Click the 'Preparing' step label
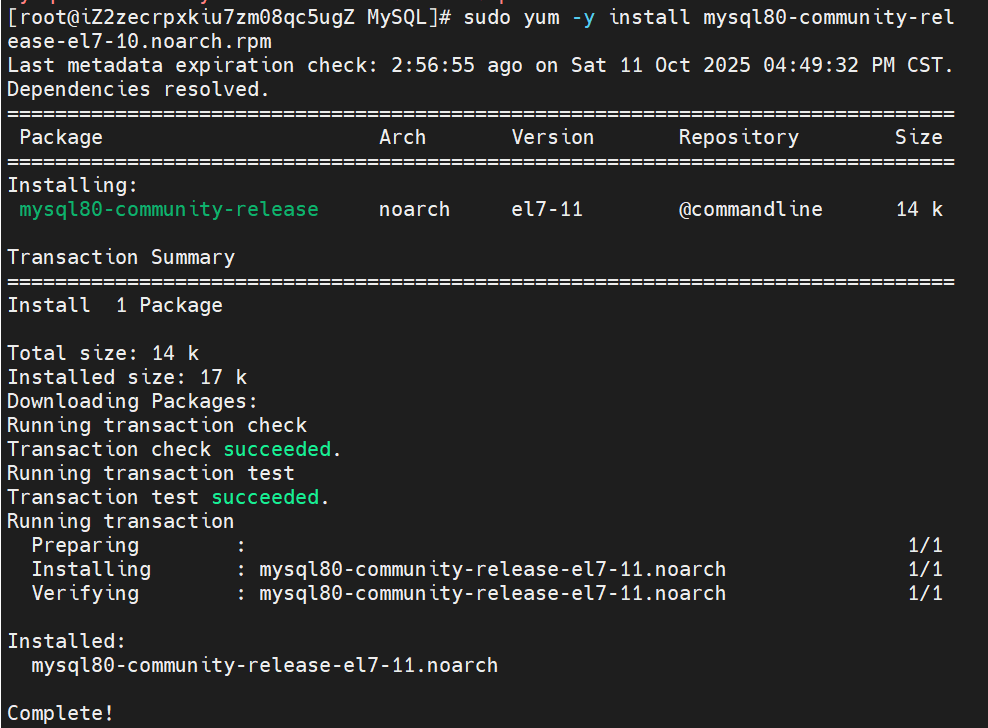 tap(85, 545)
